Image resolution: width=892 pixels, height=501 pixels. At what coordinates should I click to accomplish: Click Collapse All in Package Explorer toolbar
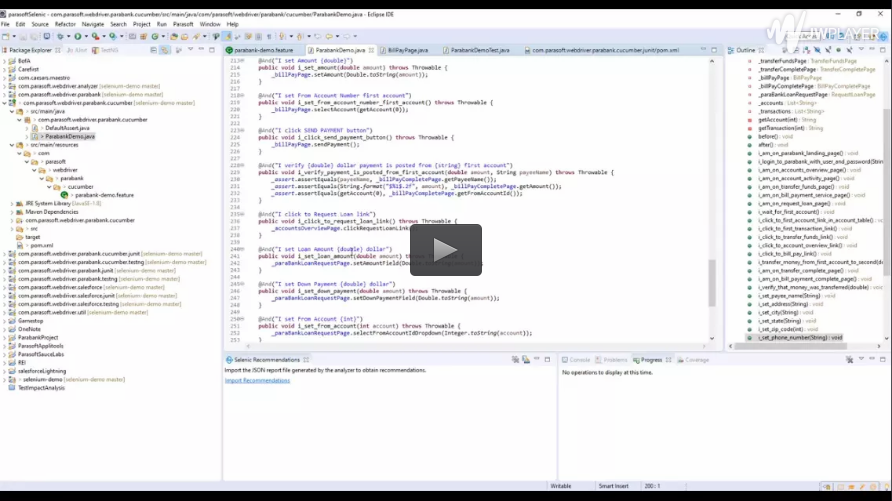(154, 50)
